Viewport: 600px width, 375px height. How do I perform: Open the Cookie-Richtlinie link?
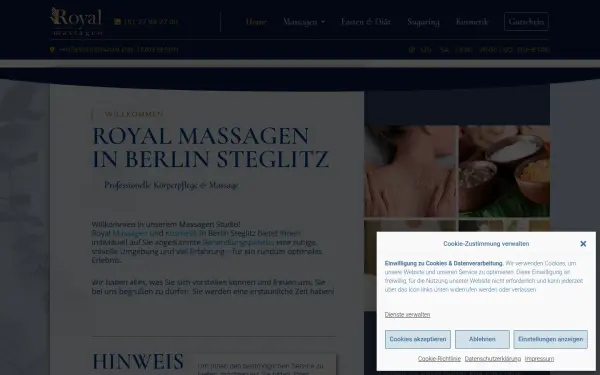(439, 359)
